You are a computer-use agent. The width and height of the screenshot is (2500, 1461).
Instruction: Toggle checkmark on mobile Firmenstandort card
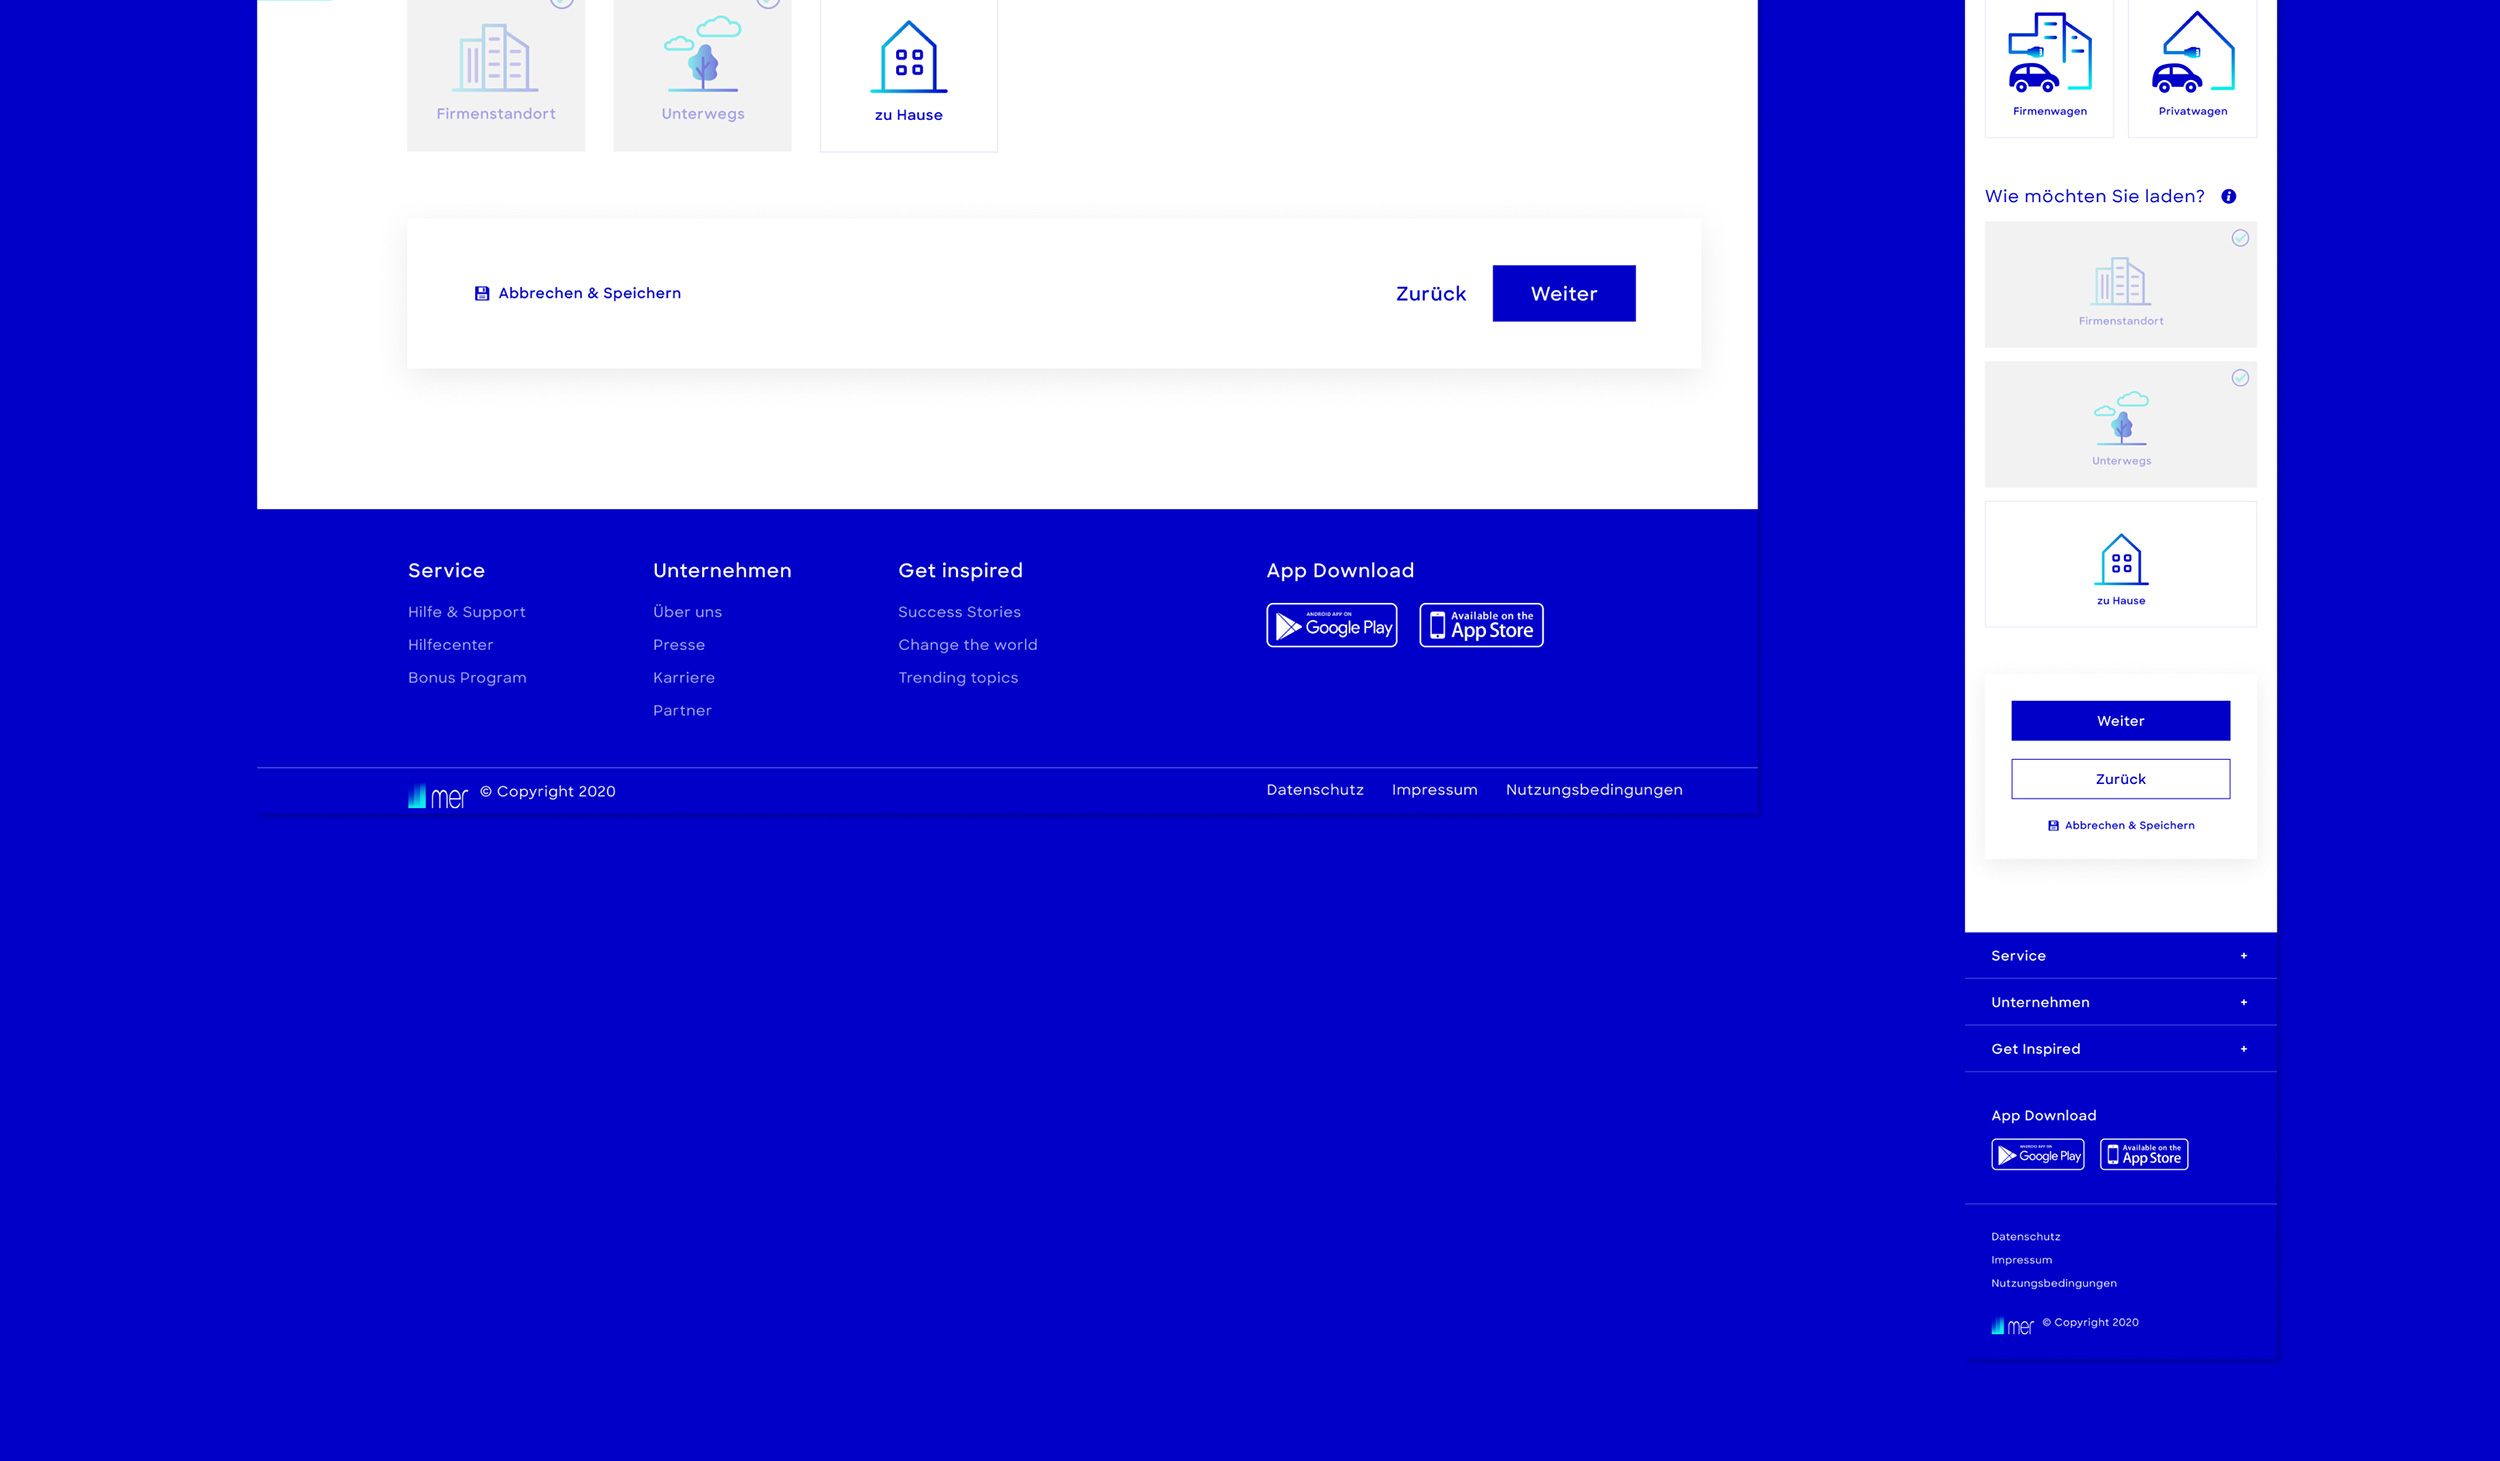pyautogui.click(x=2240, y=238)
